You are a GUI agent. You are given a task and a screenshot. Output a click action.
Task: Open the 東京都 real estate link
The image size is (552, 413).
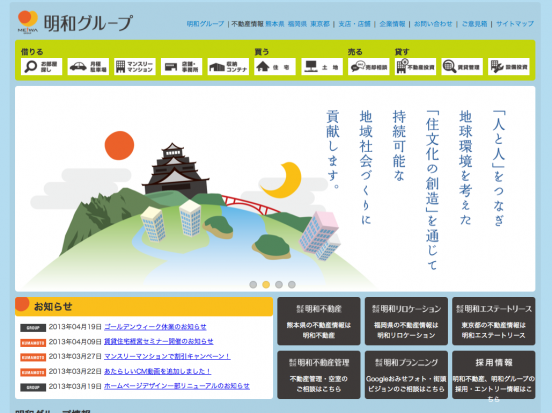pos(320,24)
